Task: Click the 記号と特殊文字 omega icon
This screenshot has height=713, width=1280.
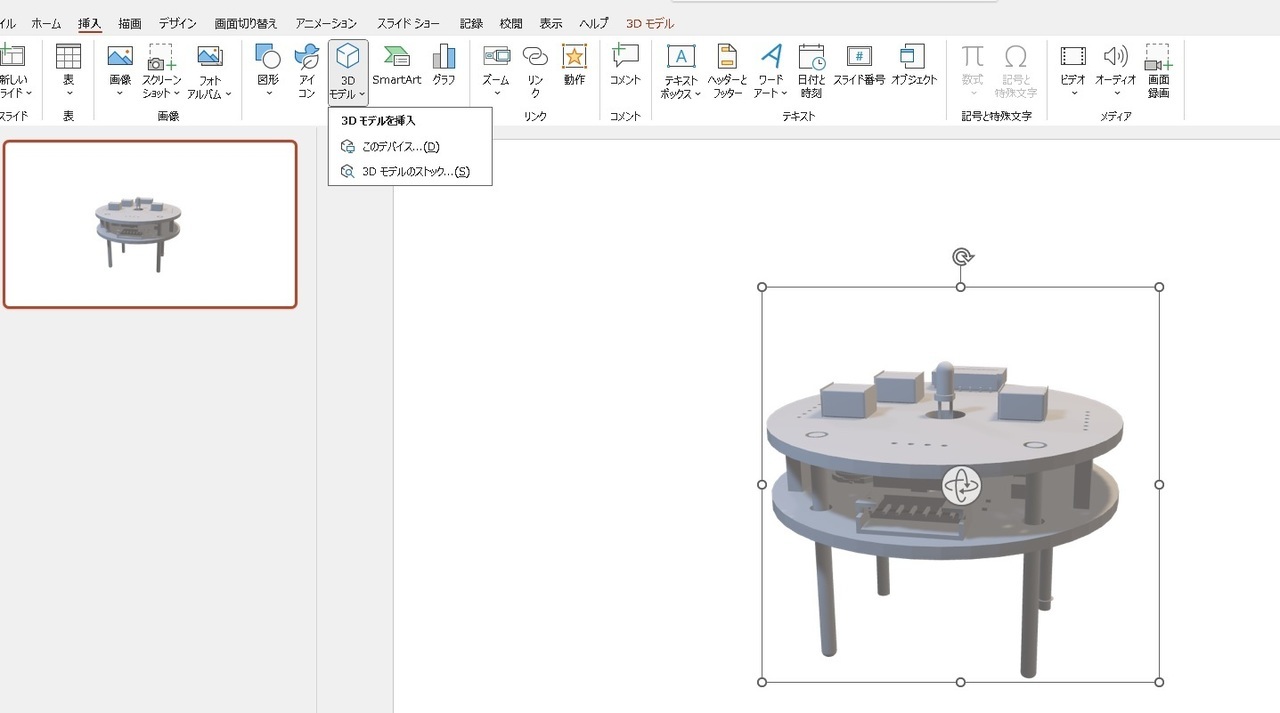Action: (1016, 56)
